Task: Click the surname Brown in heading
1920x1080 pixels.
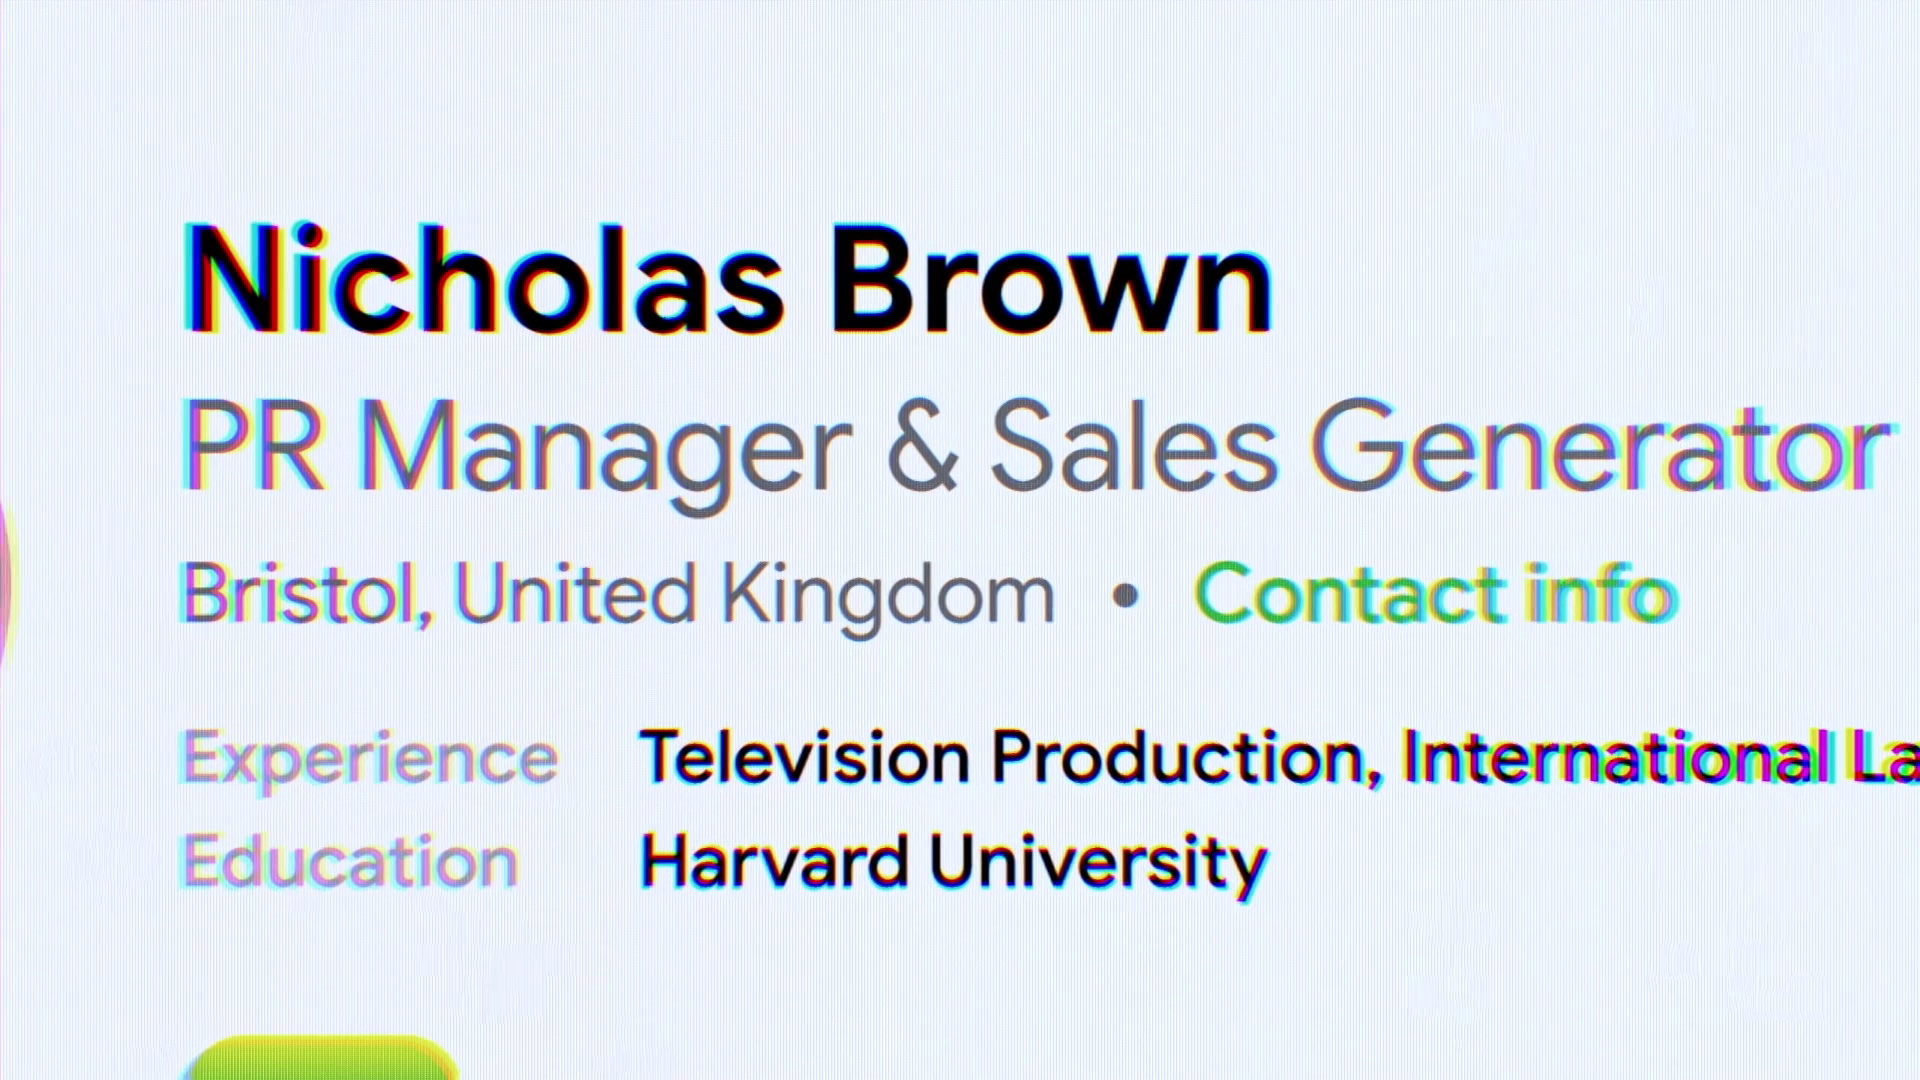Action: (1051, 280)
